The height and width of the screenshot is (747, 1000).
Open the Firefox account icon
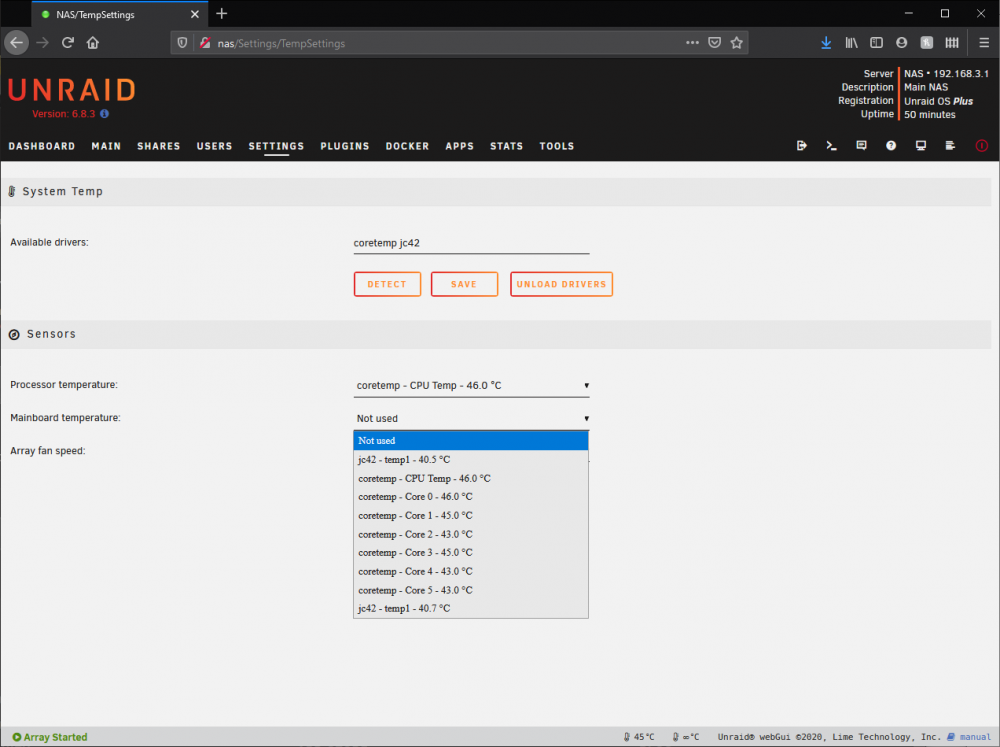(x=901, y=43)
